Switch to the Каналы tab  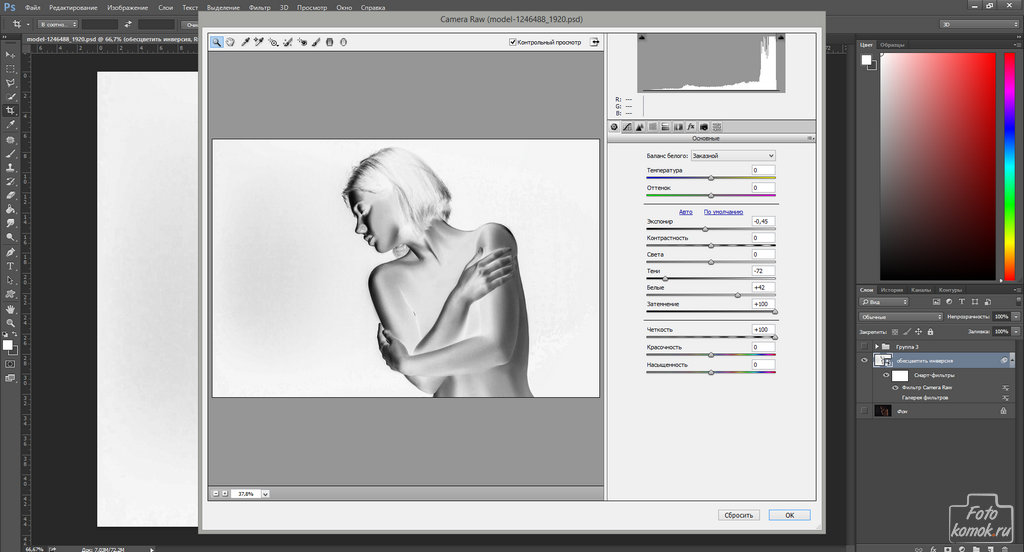pos(922,290)
